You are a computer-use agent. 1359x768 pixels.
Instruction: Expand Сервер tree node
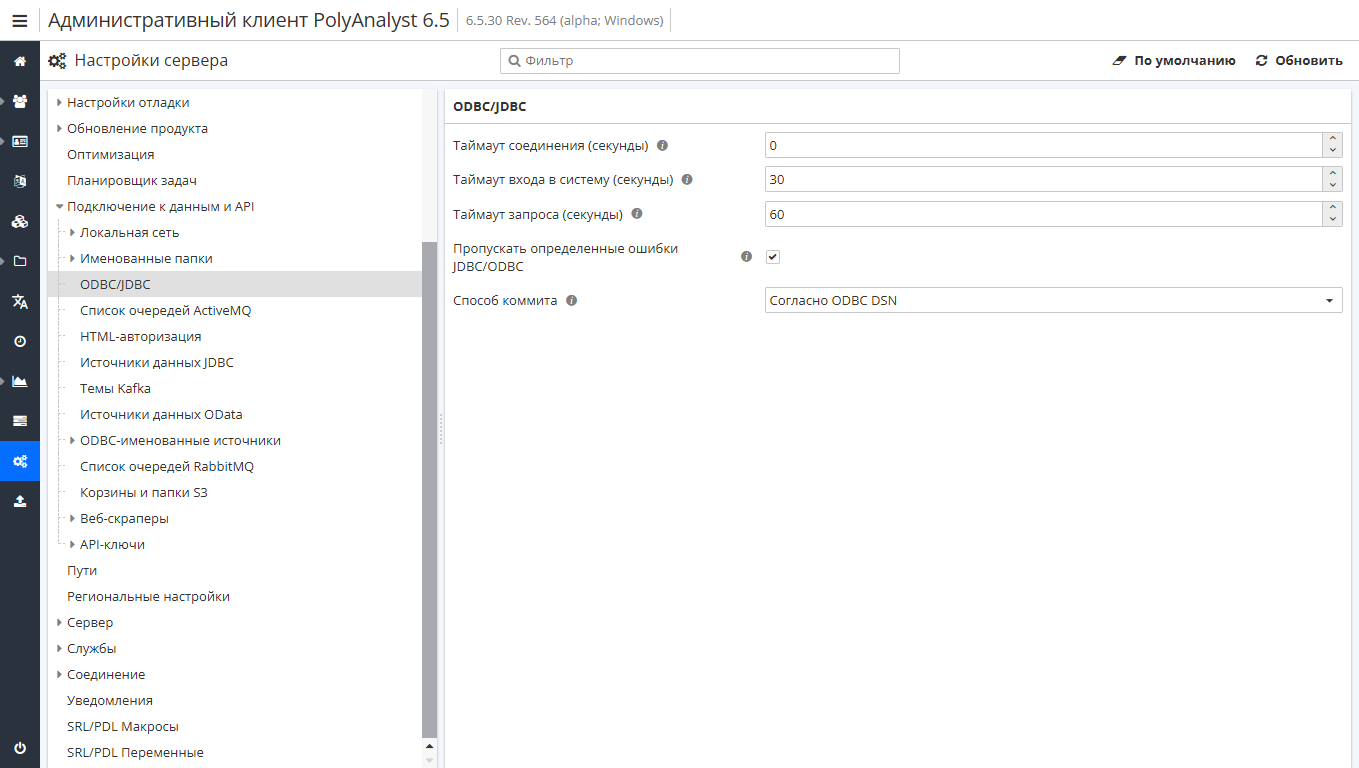click(60, 622)
